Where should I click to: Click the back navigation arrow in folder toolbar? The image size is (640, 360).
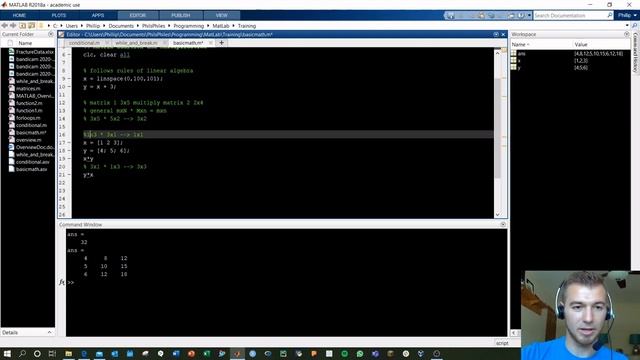[4, 25]
